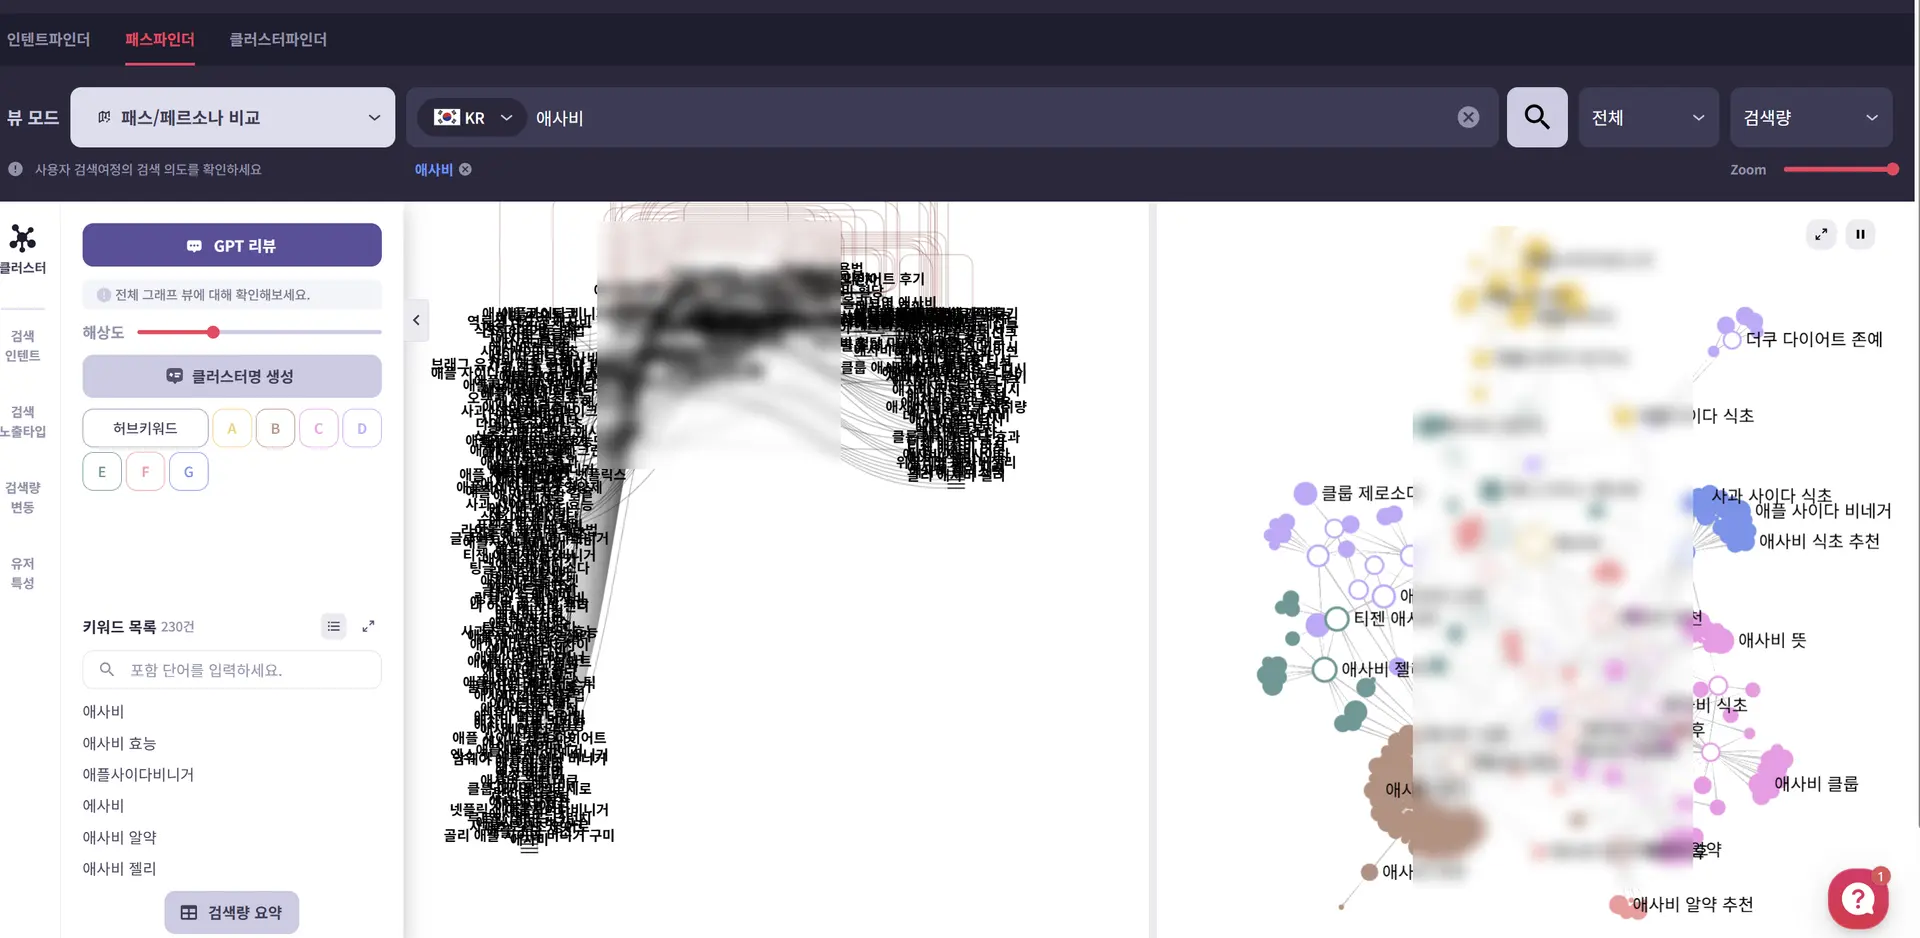The height and width of the screenshot is (938, 1920).
Task: Toggle cluster G filter chip
Action: [189, 472]
